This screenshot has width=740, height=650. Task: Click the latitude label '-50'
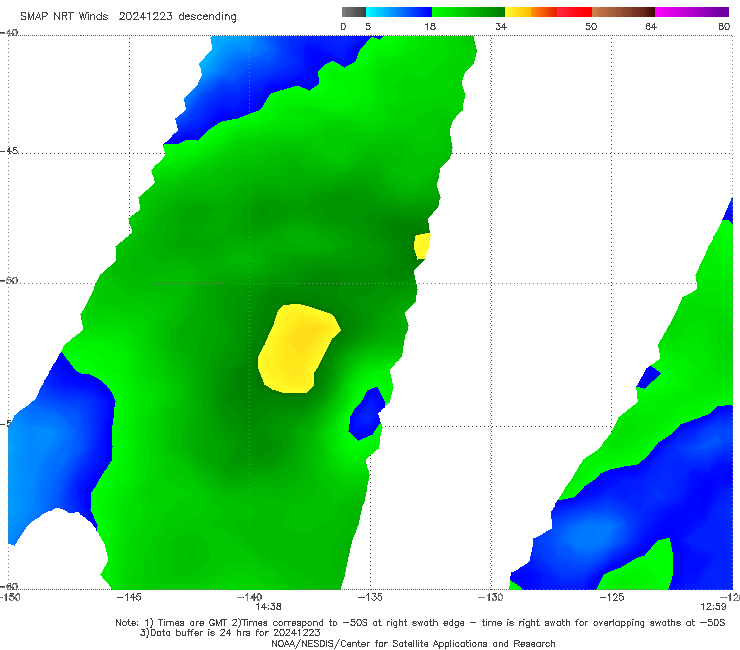coord(9,281)
